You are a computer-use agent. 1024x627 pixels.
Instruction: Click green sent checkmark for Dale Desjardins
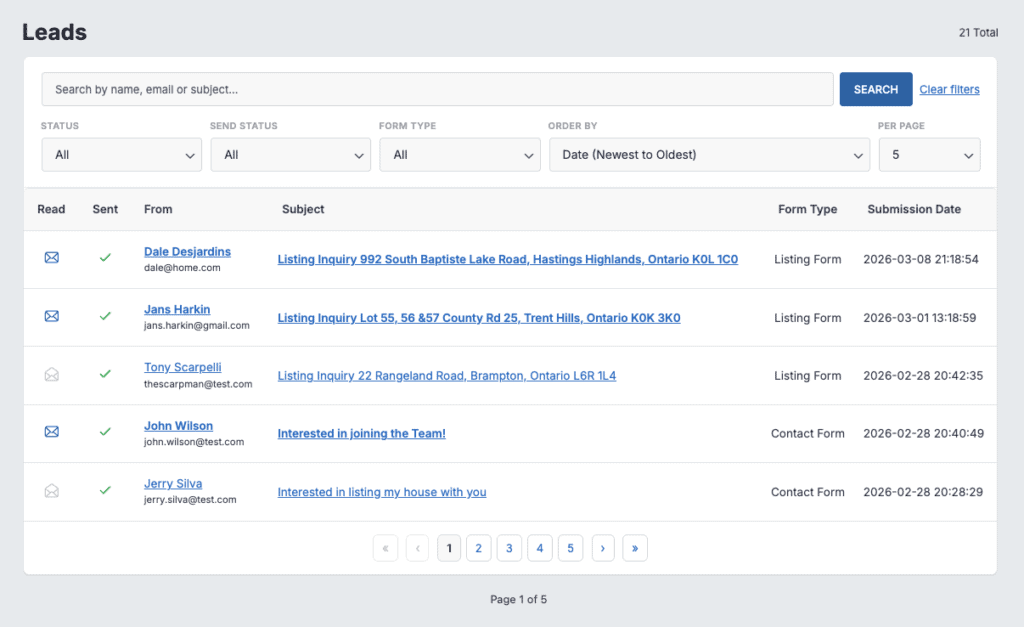(105, 258)
